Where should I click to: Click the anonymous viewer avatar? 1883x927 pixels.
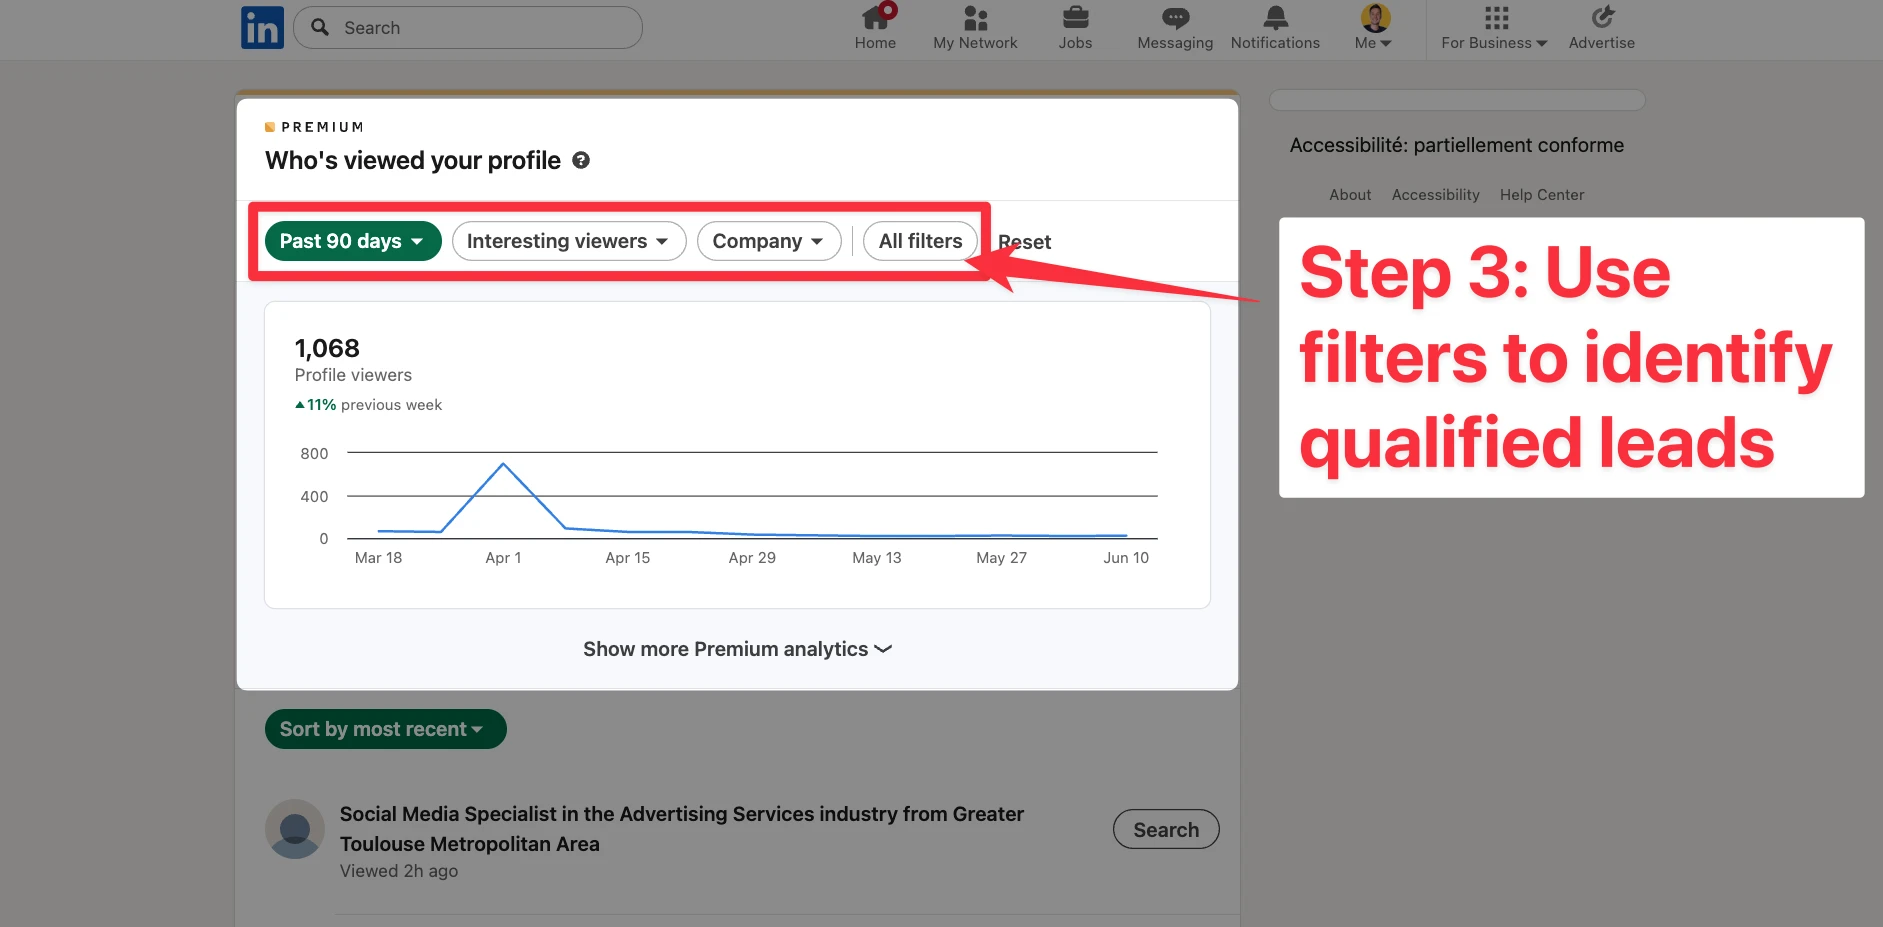[x=295, y=829]
